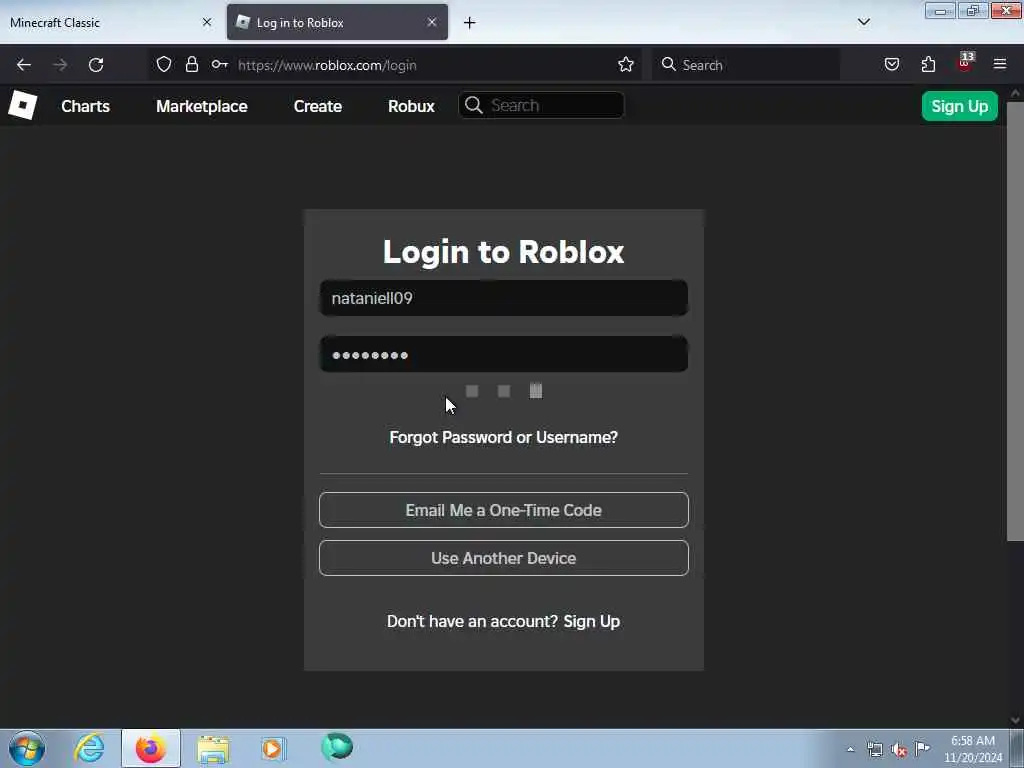The height and width of the screenshot is (768, 1024).
Task: Open the Extensions puzzle icon
Action: [x=928, y=64]
